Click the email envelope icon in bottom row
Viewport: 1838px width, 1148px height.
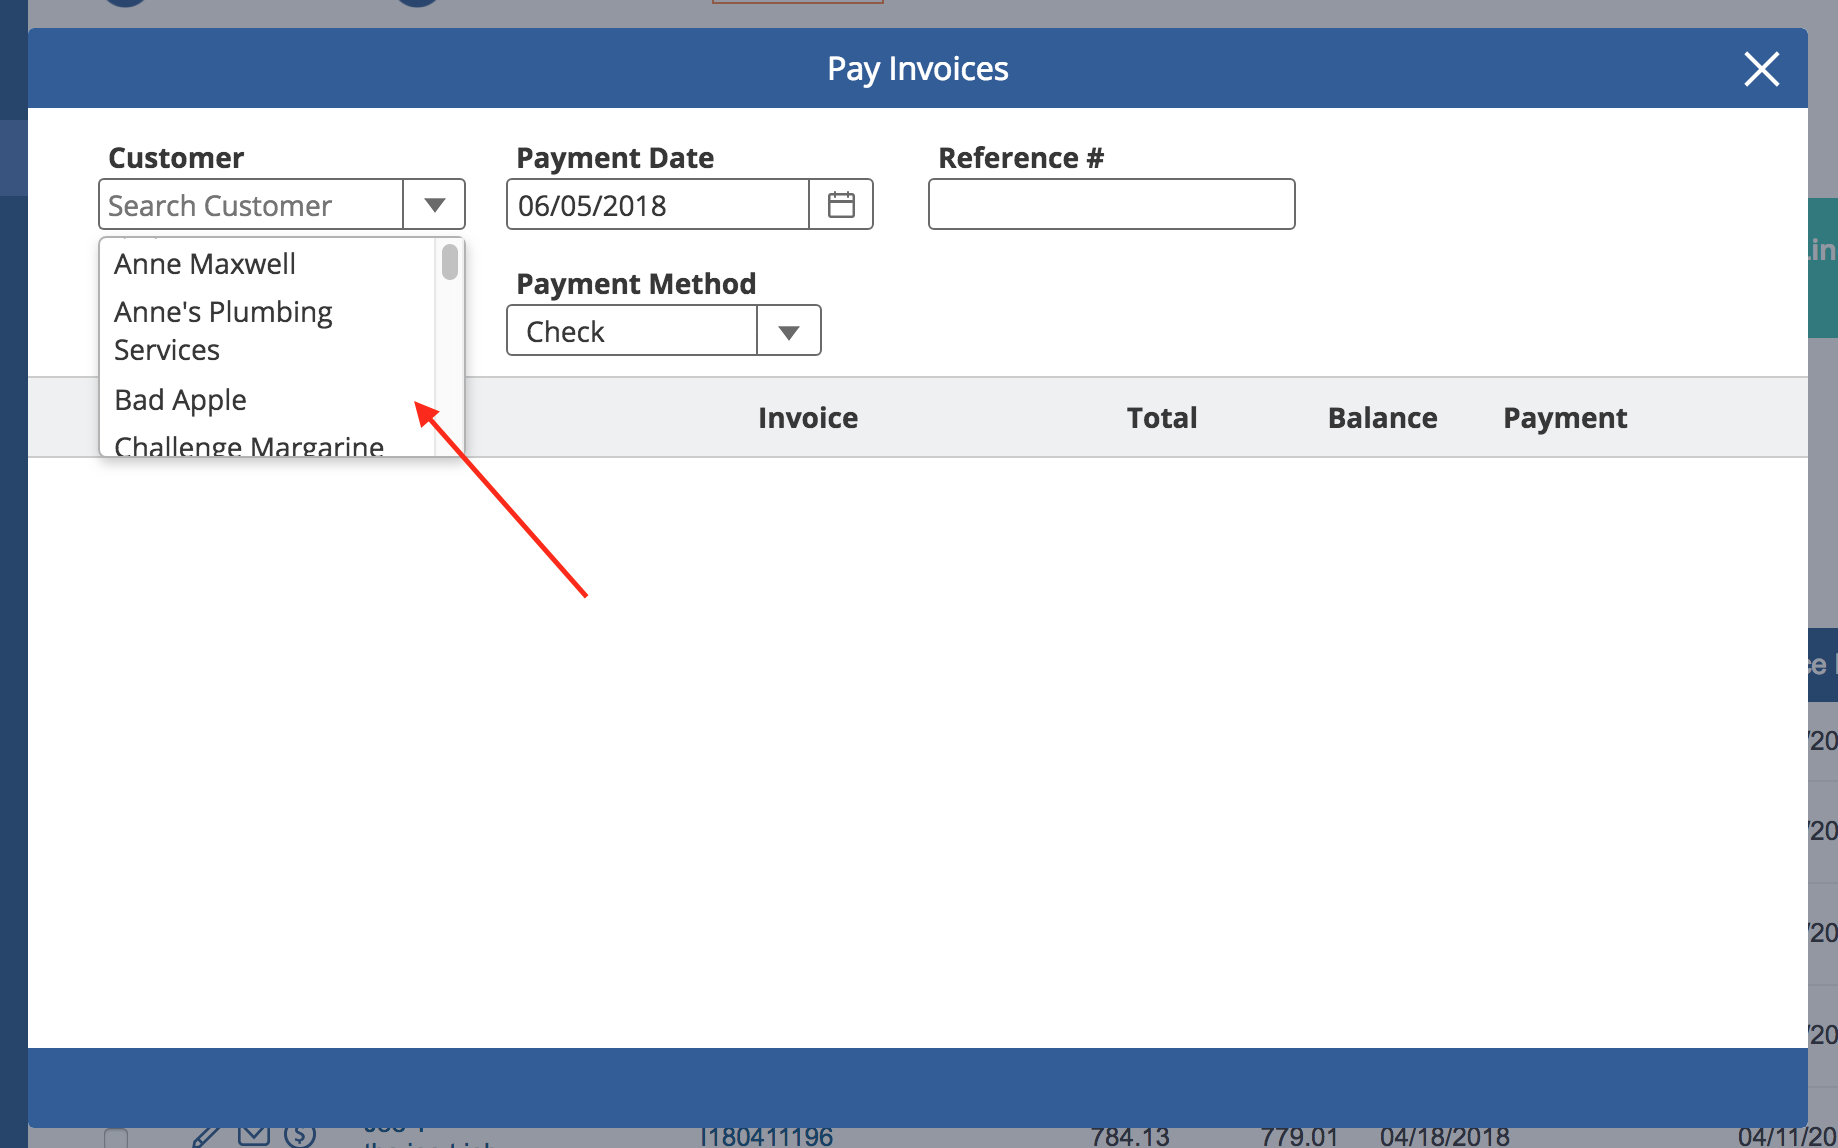coord(254,1137)
